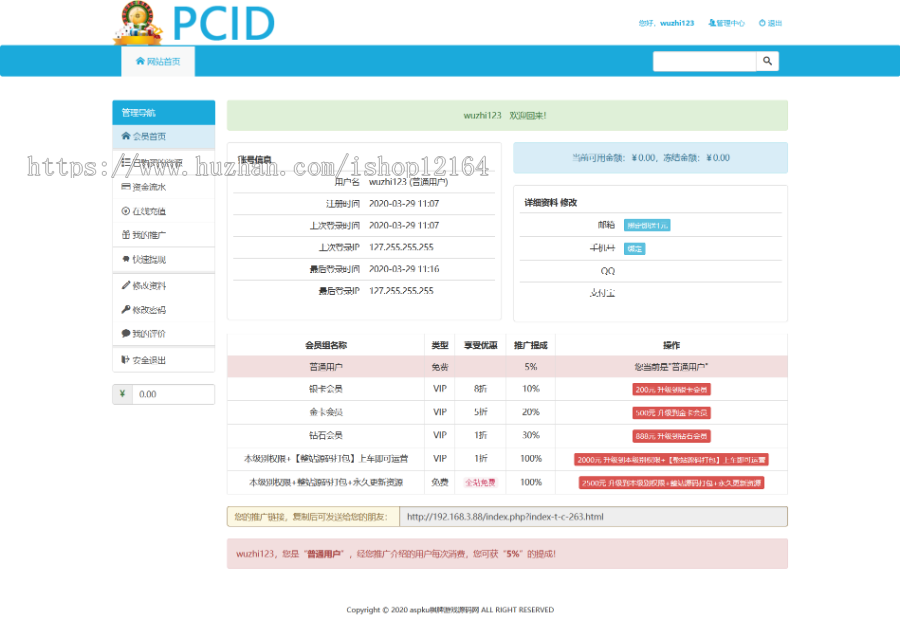Viewport: 900px width, 620px height.
Task: Click the QQ label in 详细资料
Action: coord(607,271)
